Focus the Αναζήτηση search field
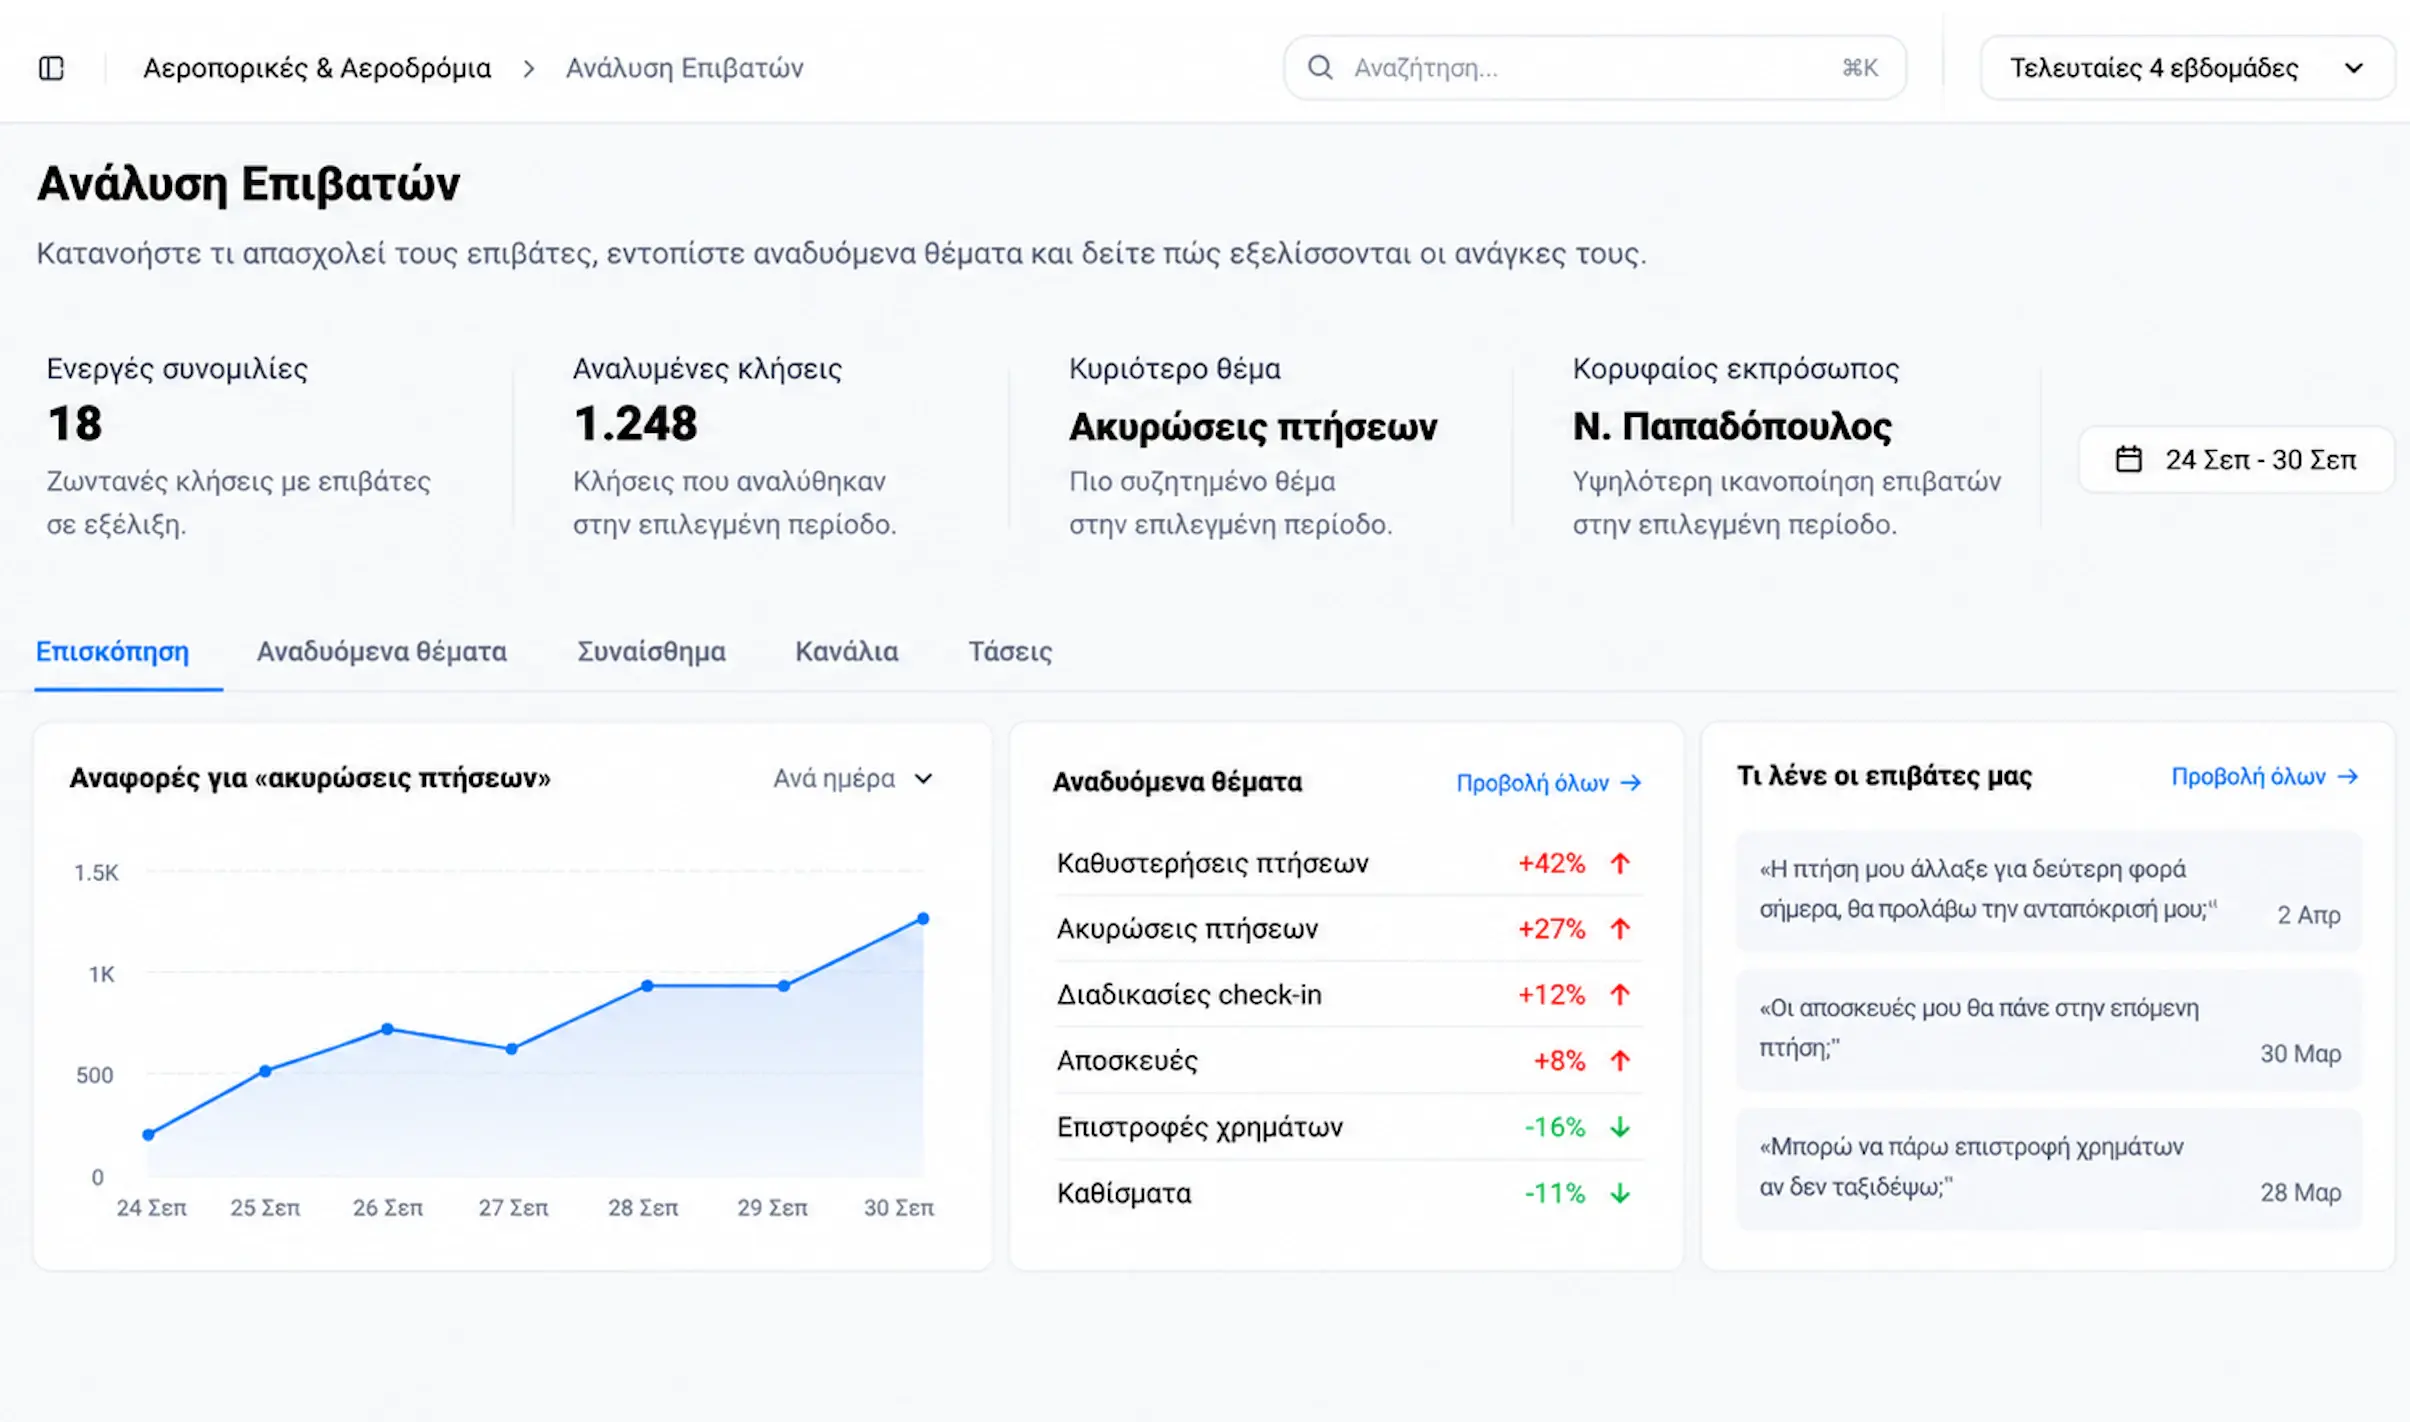Image resolution: width=2410 pixels, height=1422 pixels. click(1595, 68)
